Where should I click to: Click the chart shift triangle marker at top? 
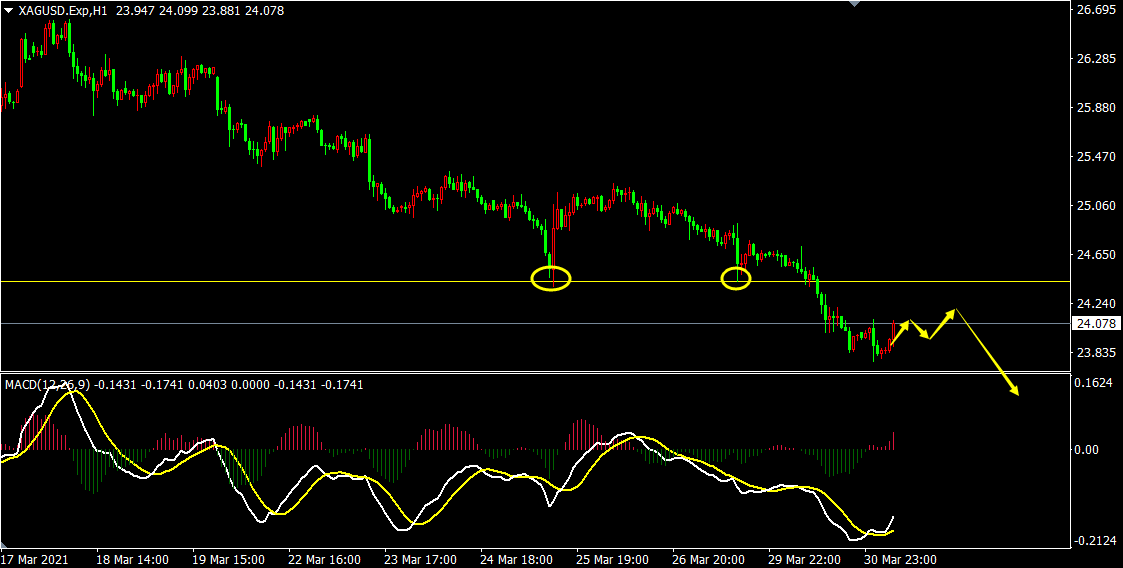(x=853, y=4)
